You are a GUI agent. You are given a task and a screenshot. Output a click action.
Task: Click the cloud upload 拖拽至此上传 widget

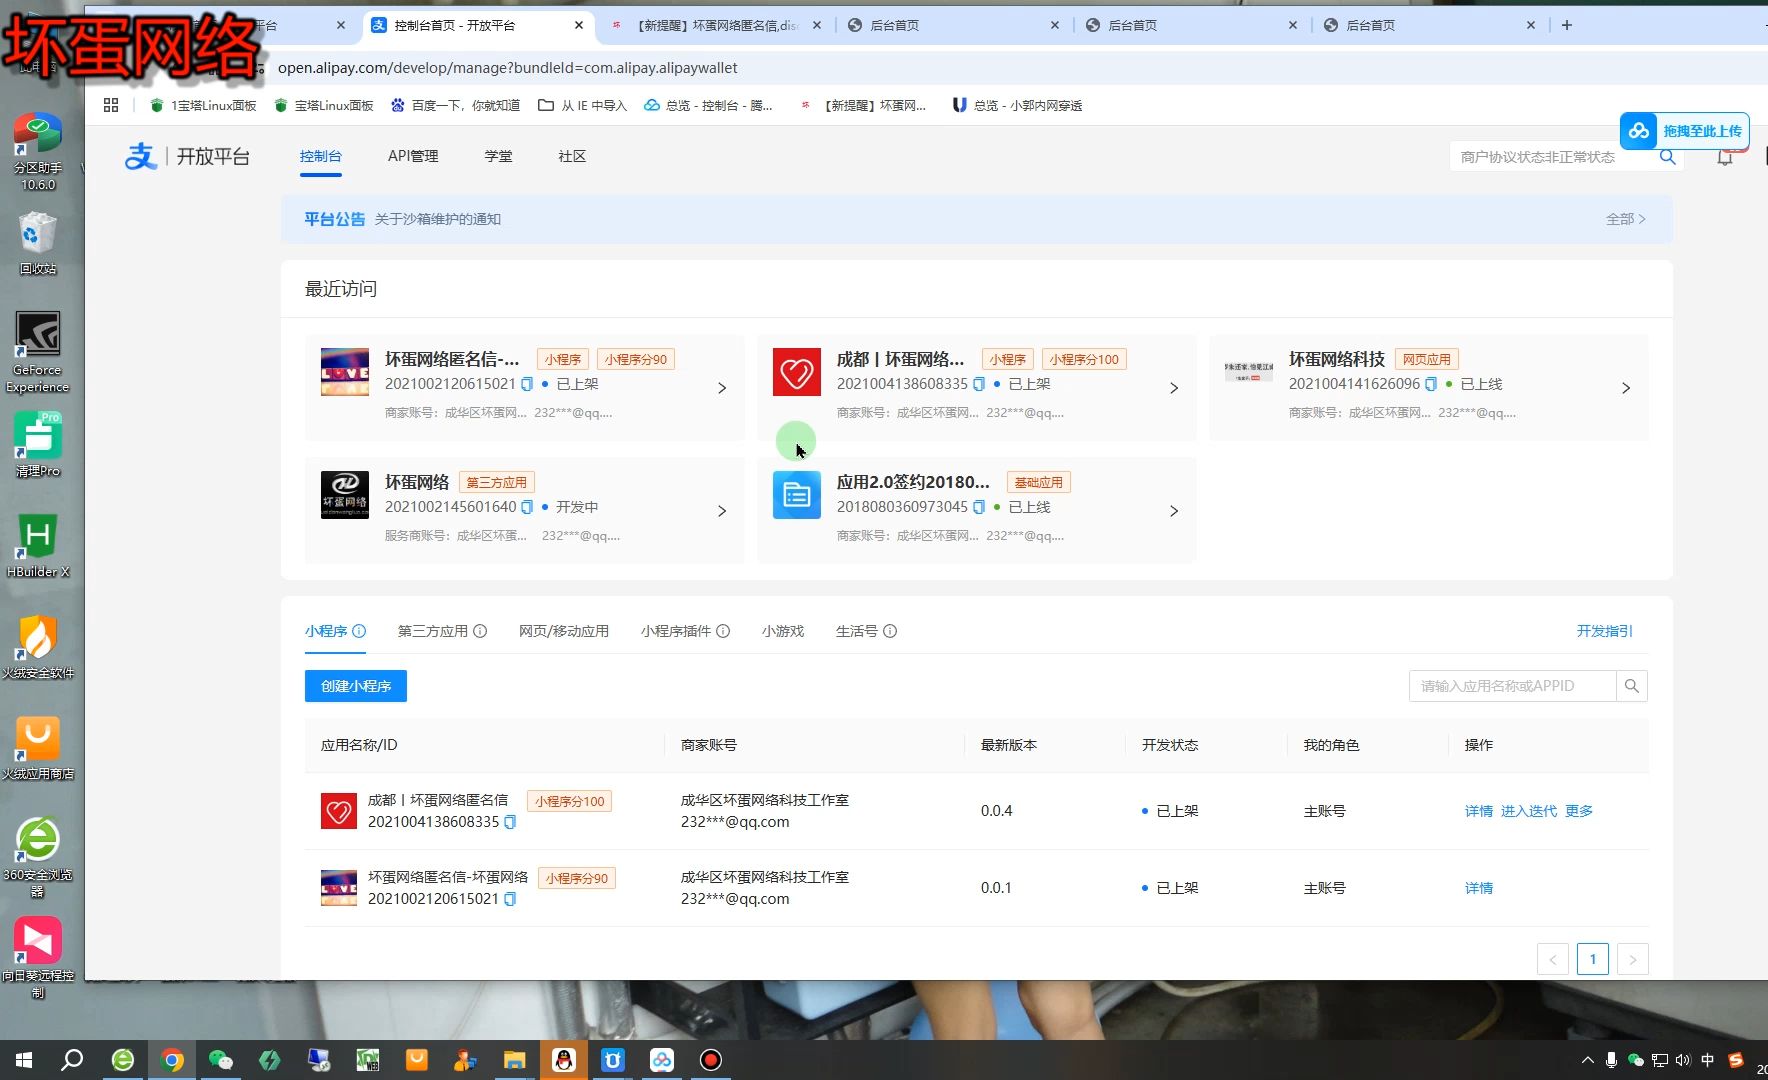(1685, 131)
